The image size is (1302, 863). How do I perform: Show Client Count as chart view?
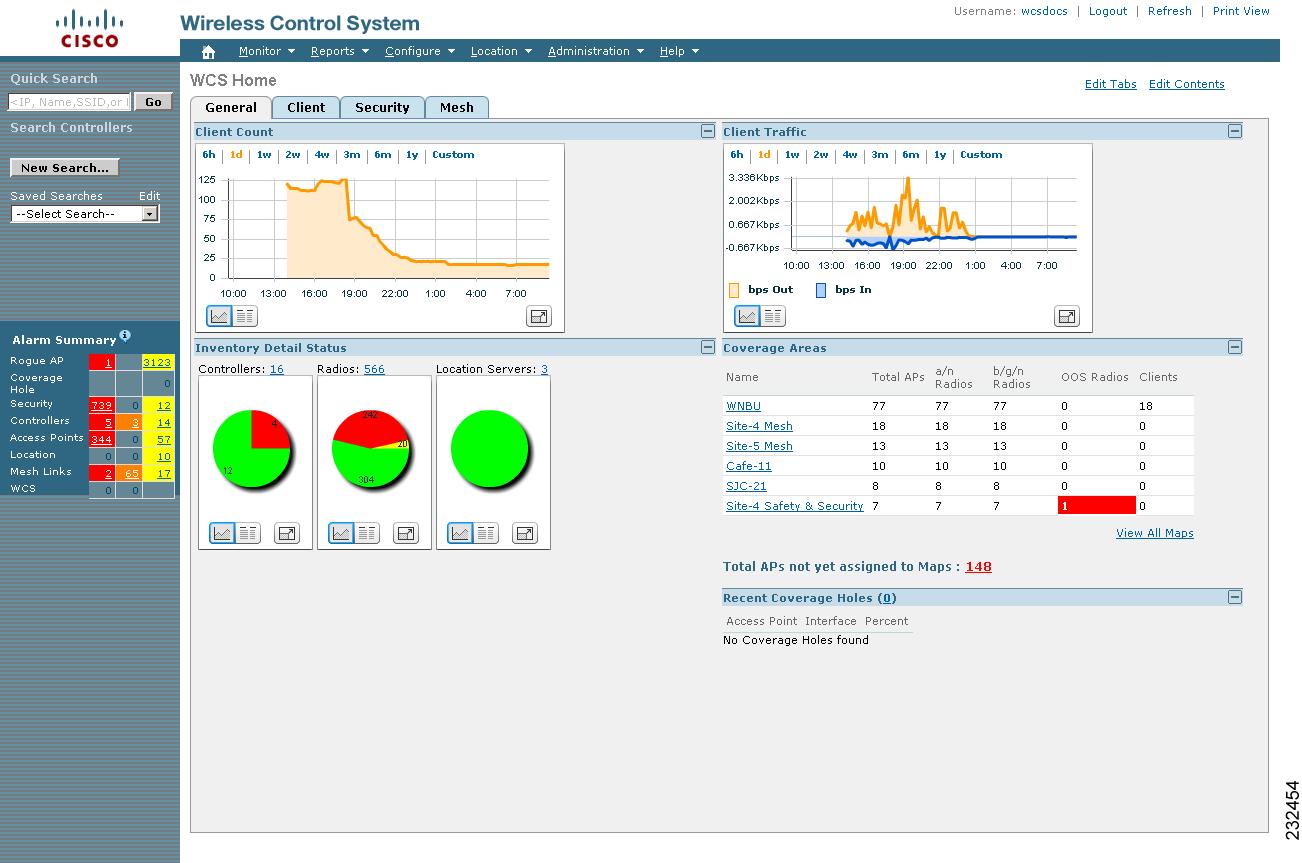pos(219,316)
